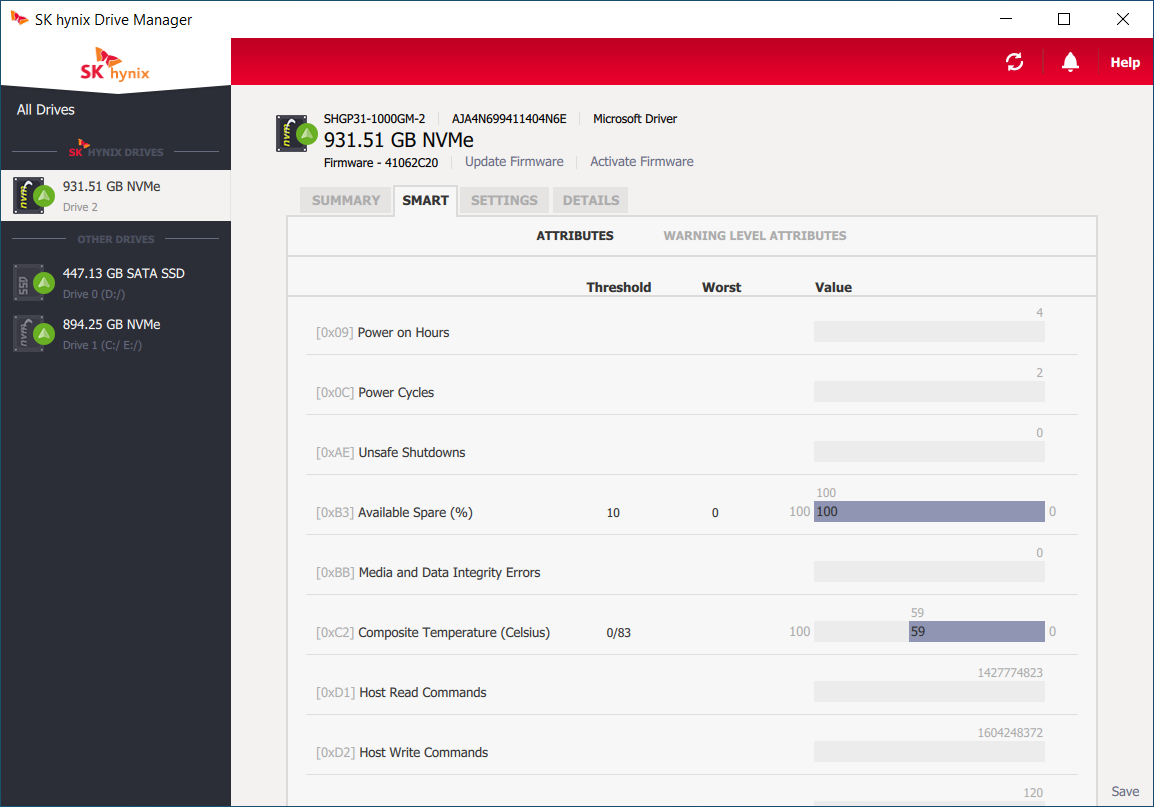This screenshot has width=1154, height=807.
Task: Select the ATTRIBUTES sub-tab
Action: click(575, 235)
